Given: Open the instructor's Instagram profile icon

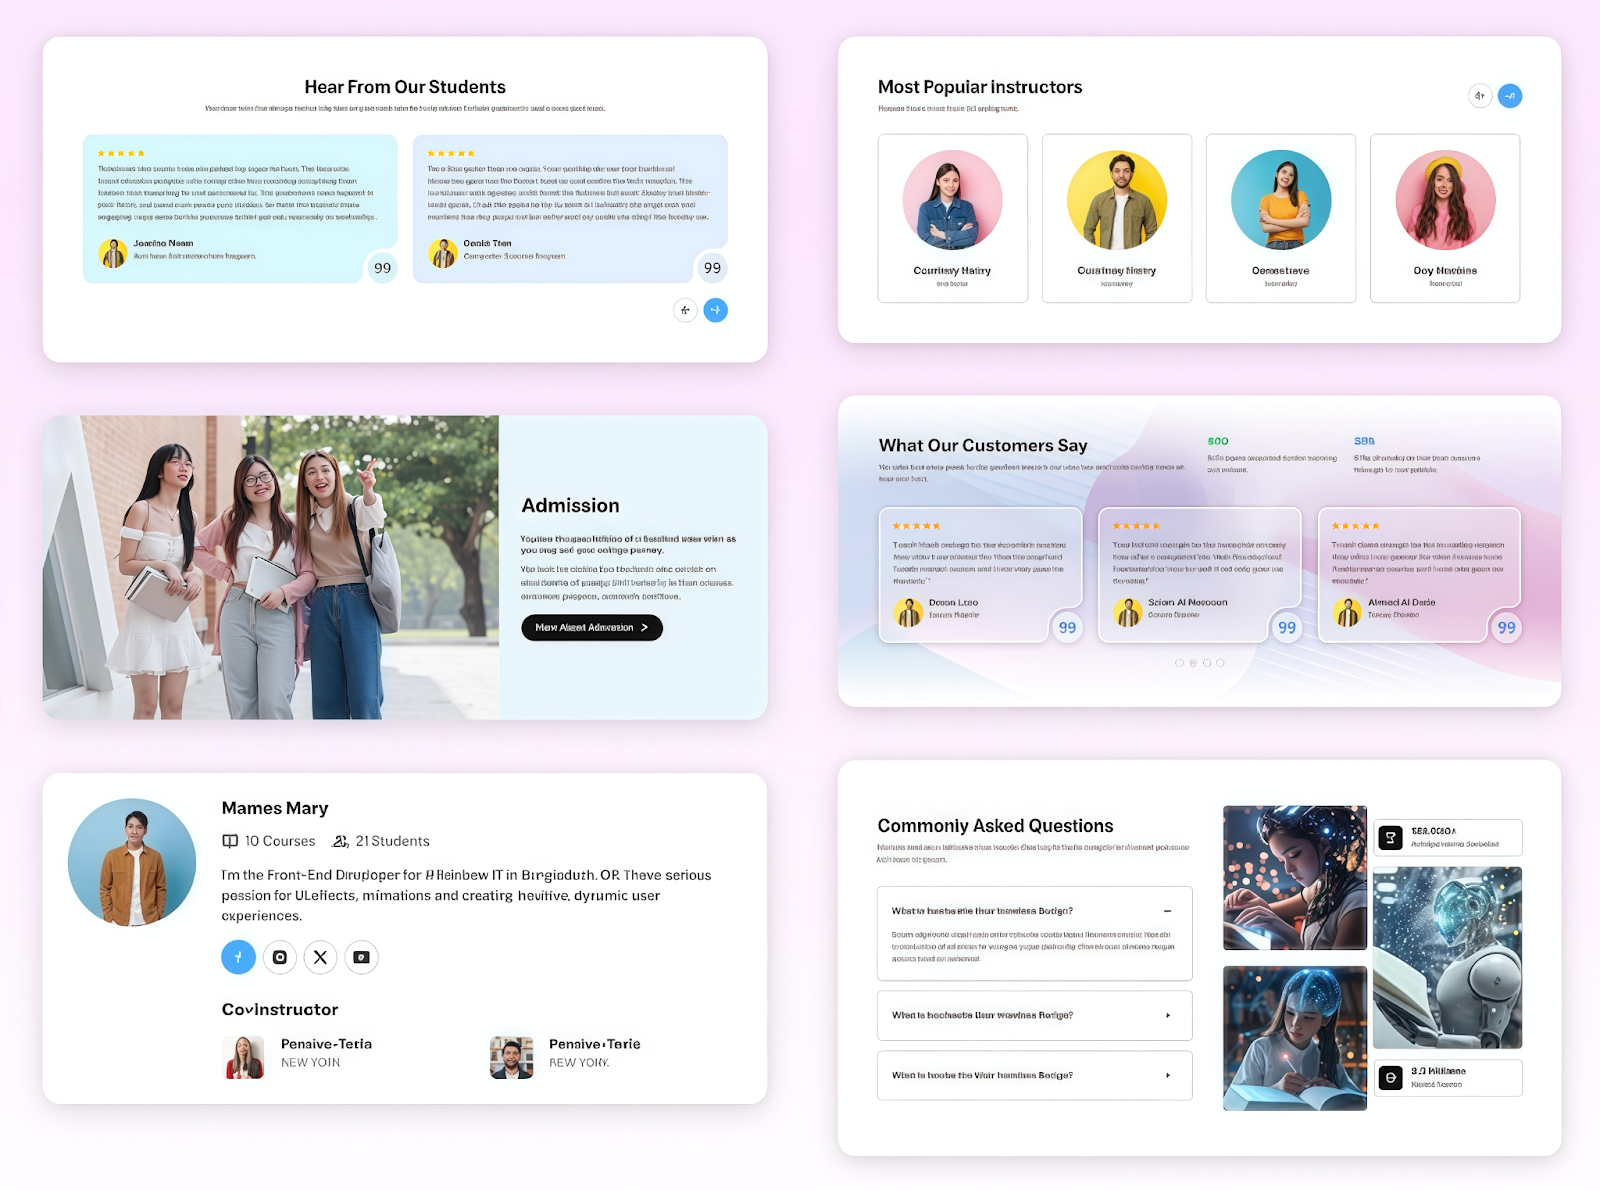Looking at the screenshot, I should click(x=280, y=957).
